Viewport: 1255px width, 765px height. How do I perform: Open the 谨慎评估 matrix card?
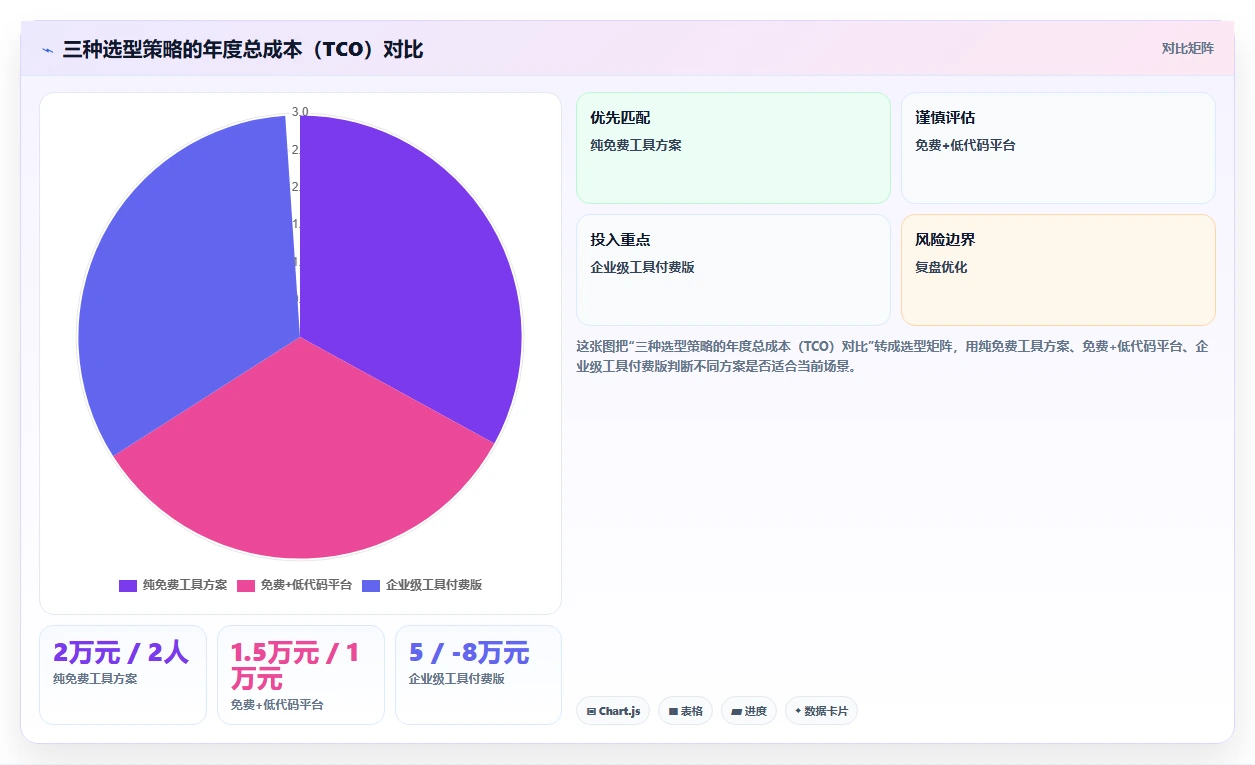tap(1058, 148)
